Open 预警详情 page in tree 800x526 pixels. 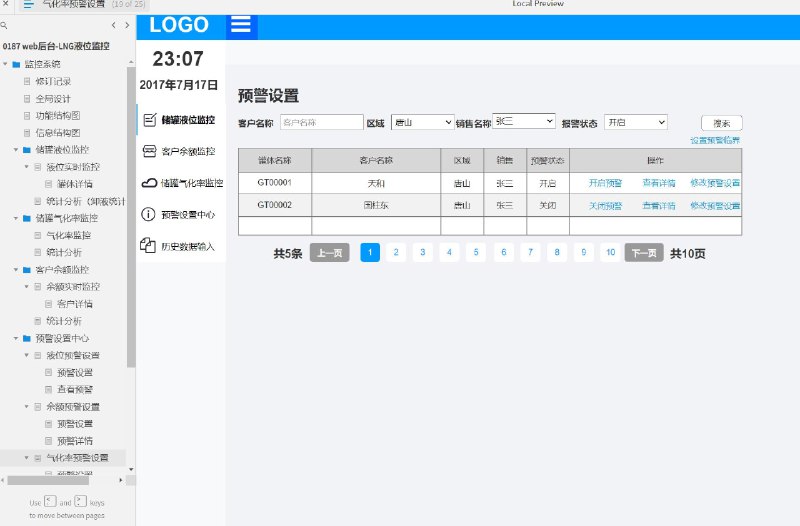coord(74,441)
